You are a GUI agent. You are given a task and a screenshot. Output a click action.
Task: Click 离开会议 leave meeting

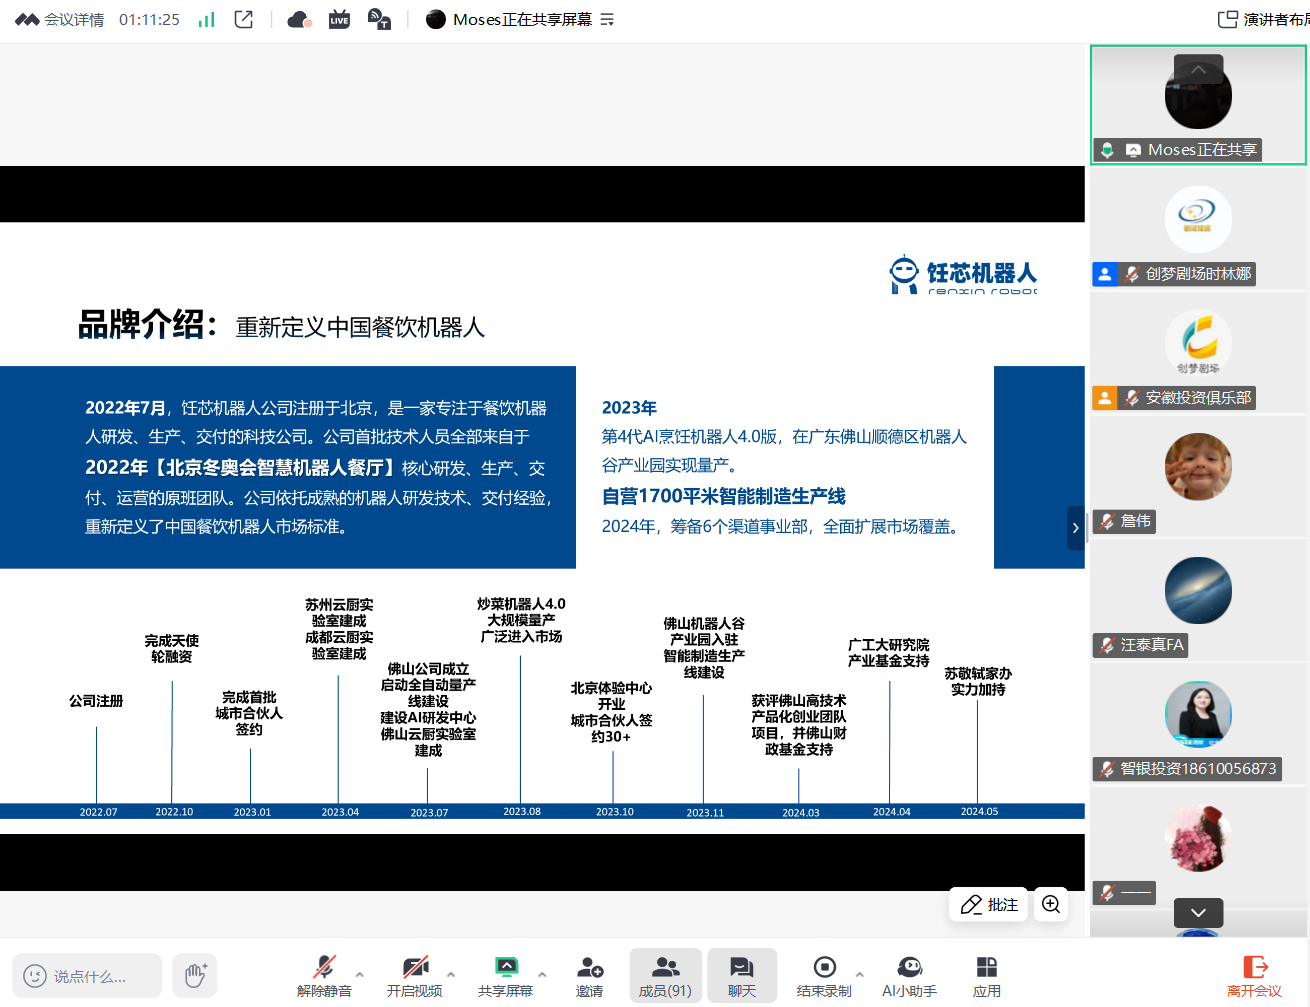point(1254,975)
